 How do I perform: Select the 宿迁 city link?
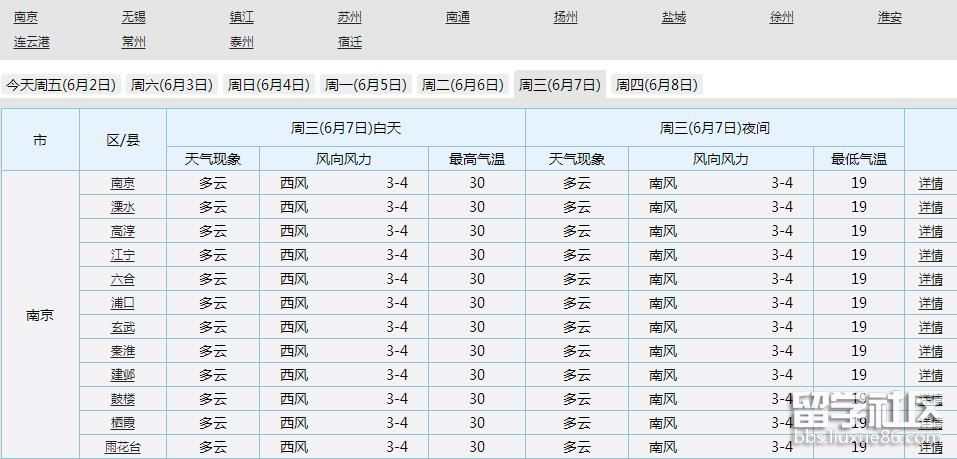tap(350, 42)
